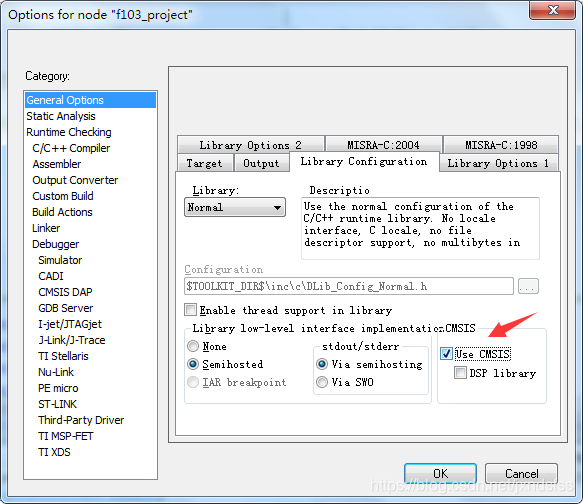Open the Library dropdown set to Normal
Screen dimensions: 583x504
[235, 207]
